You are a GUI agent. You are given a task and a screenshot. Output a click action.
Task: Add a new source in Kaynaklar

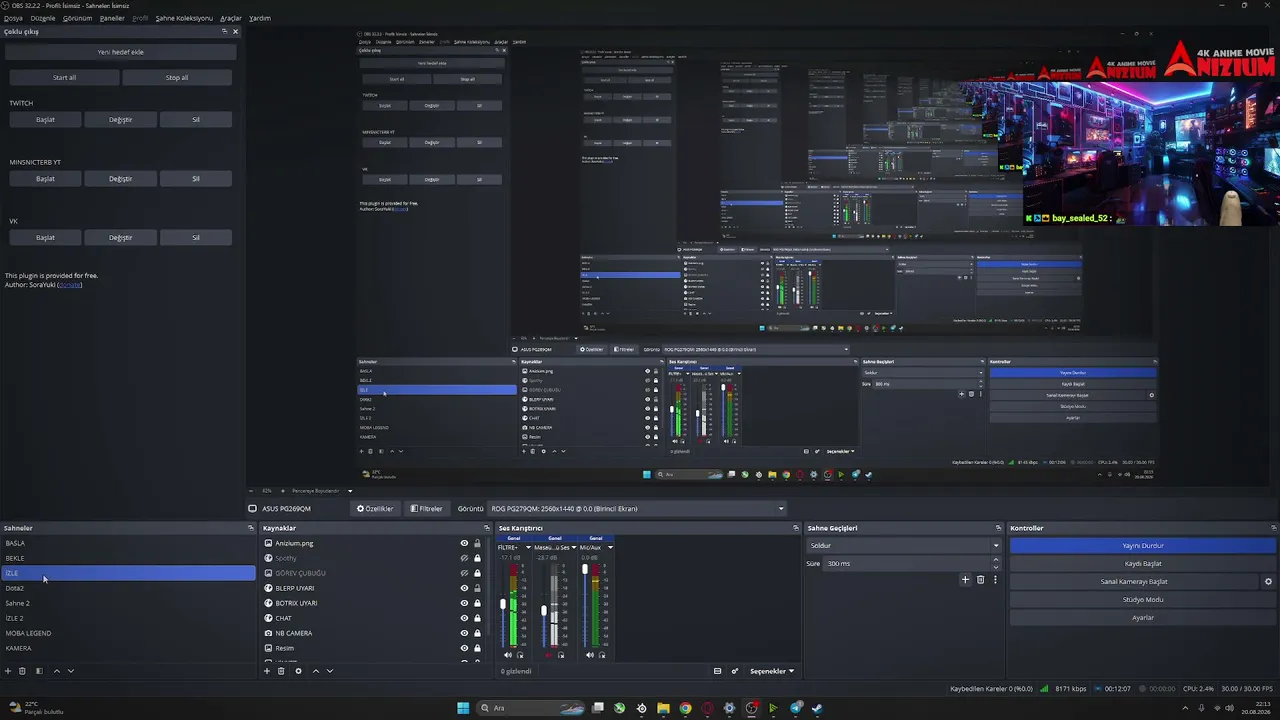pos(267,671)
